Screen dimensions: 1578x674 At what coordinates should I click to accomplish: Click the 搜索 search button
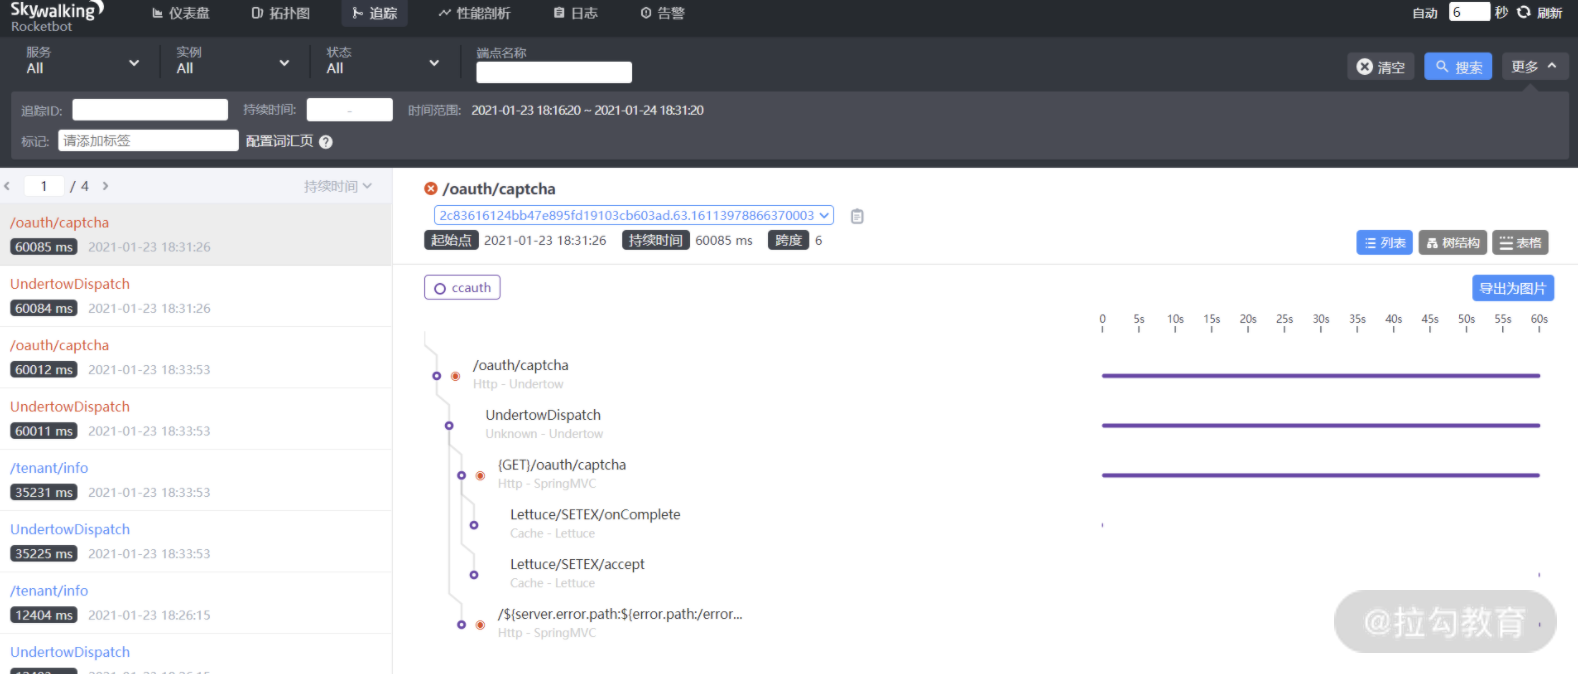tap(1458, 67)
